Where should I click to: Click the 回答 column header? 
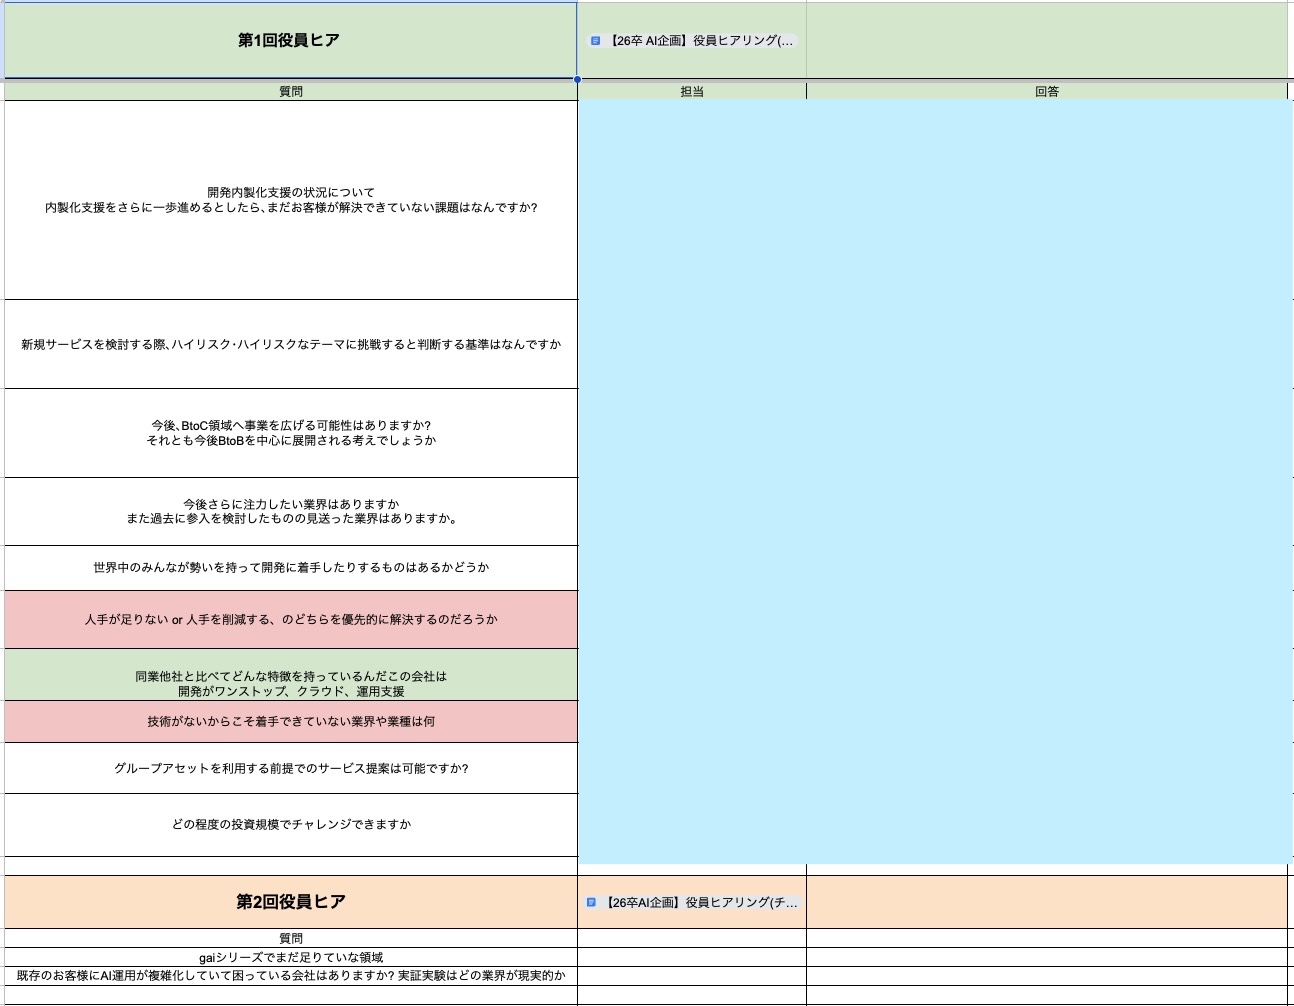coord(1047,91)
